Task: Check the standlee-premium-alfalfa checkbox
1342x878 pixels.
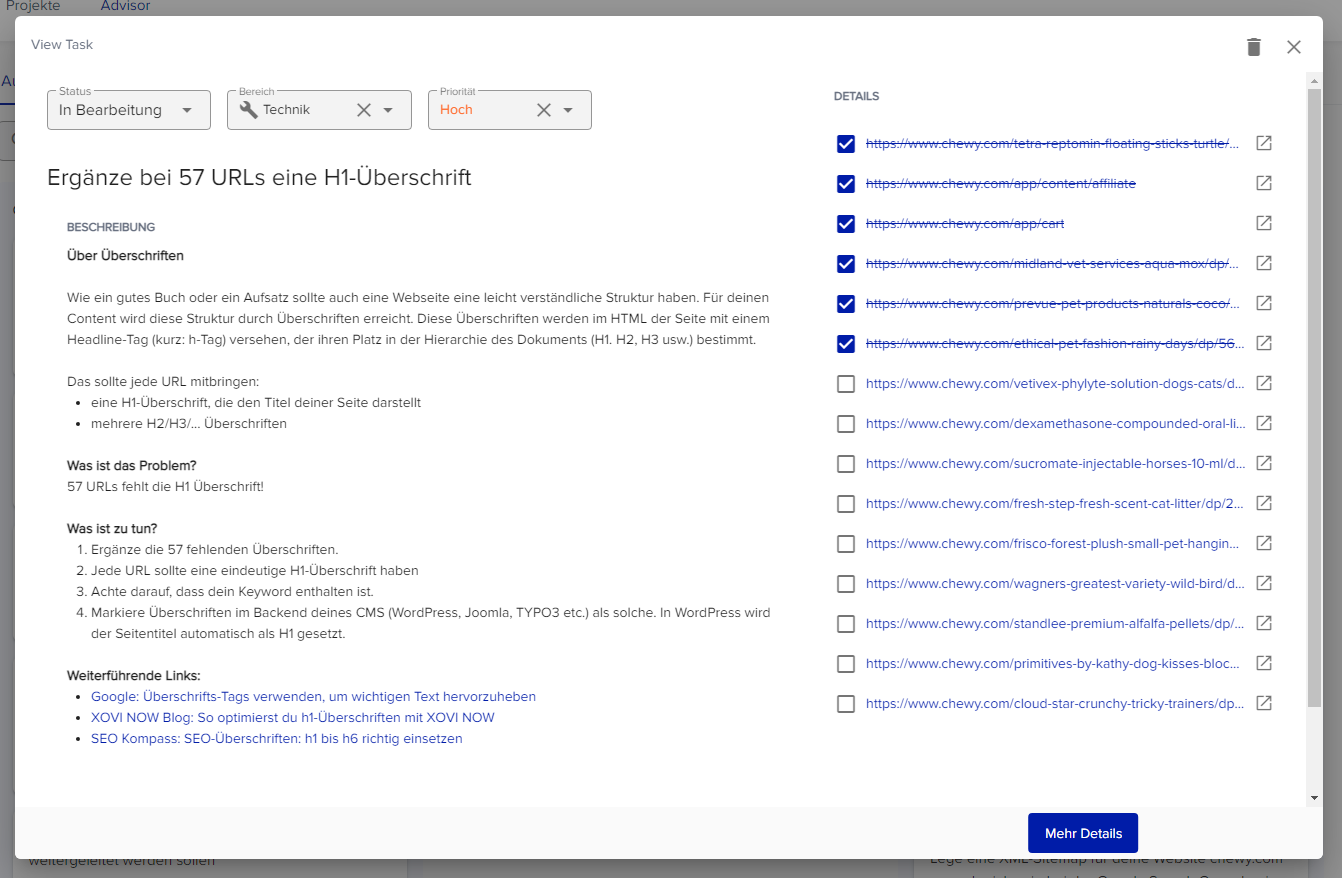Action: [846, 624]
